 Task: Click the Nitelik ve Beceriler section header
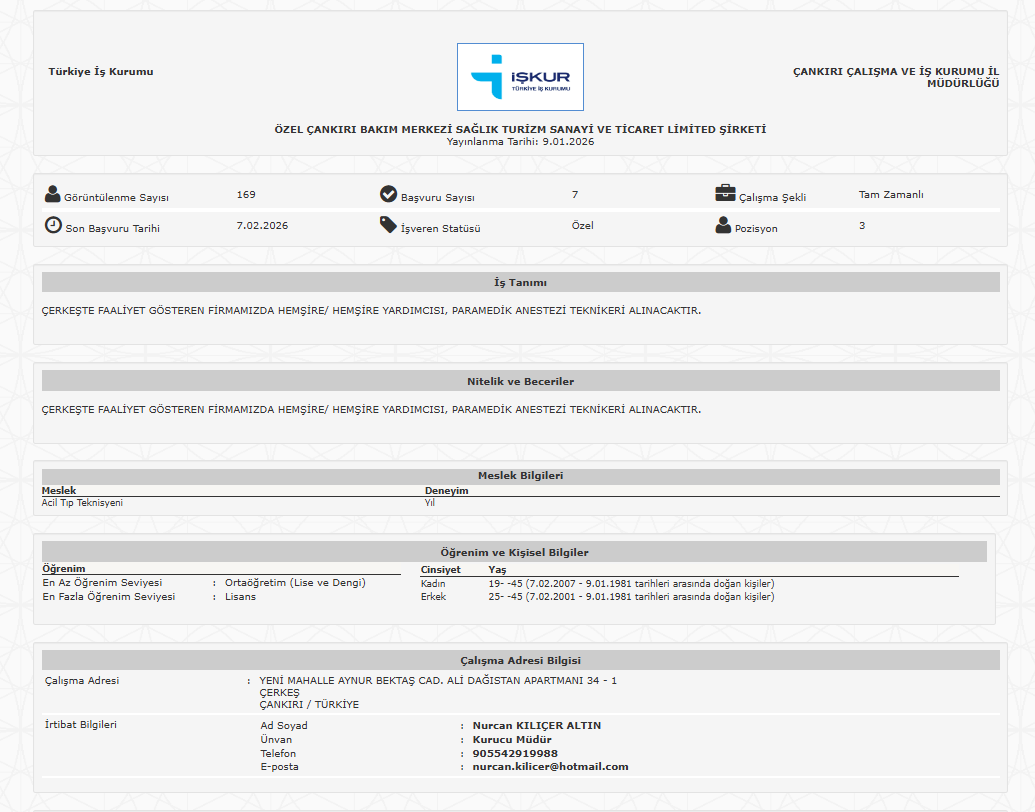click(520, 381)
